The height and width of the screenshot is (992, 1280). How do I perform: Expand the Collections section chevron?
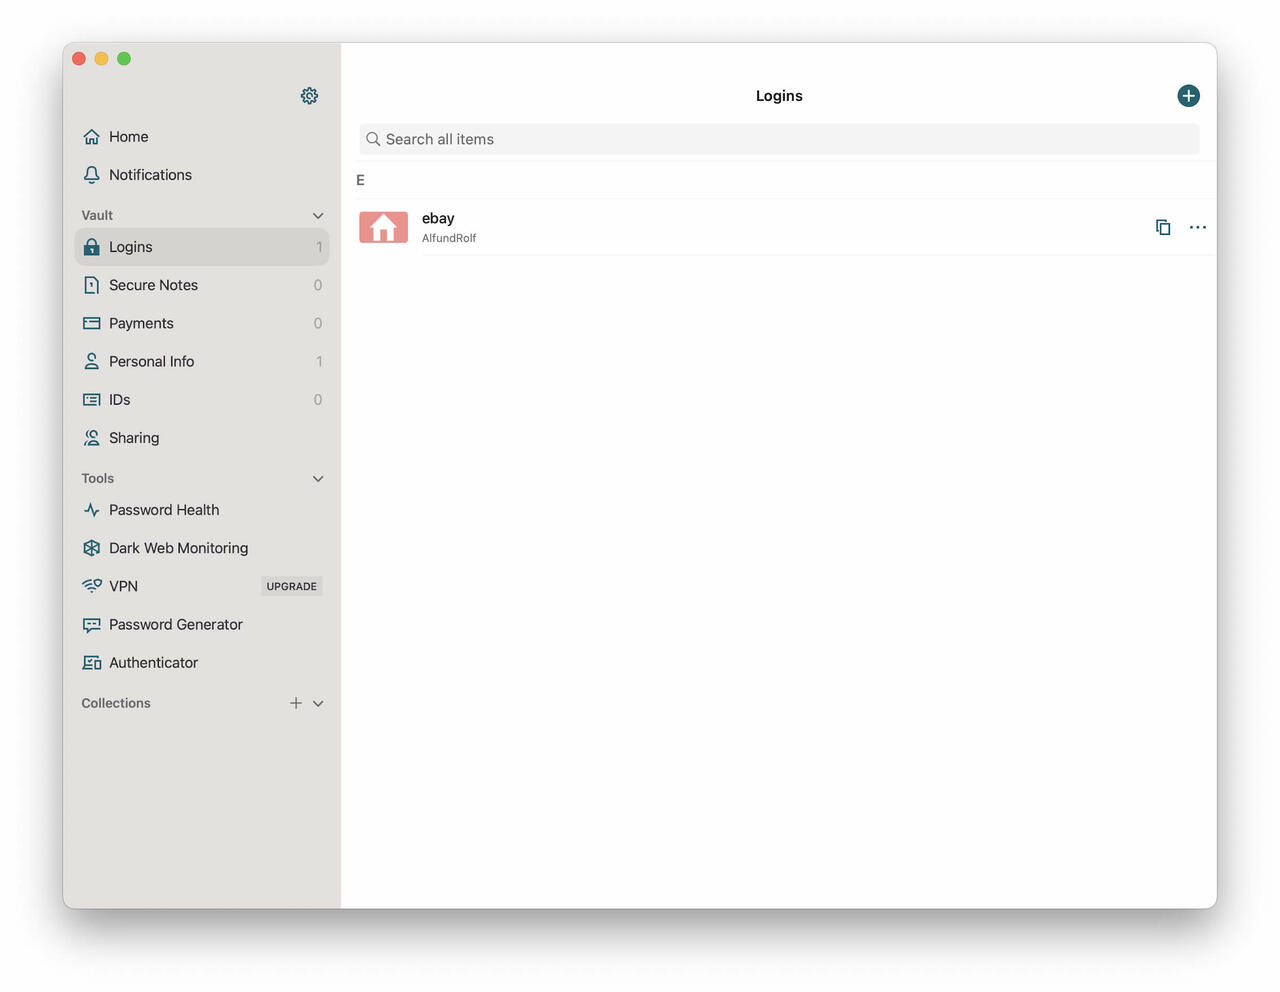[x=318, y=704]
